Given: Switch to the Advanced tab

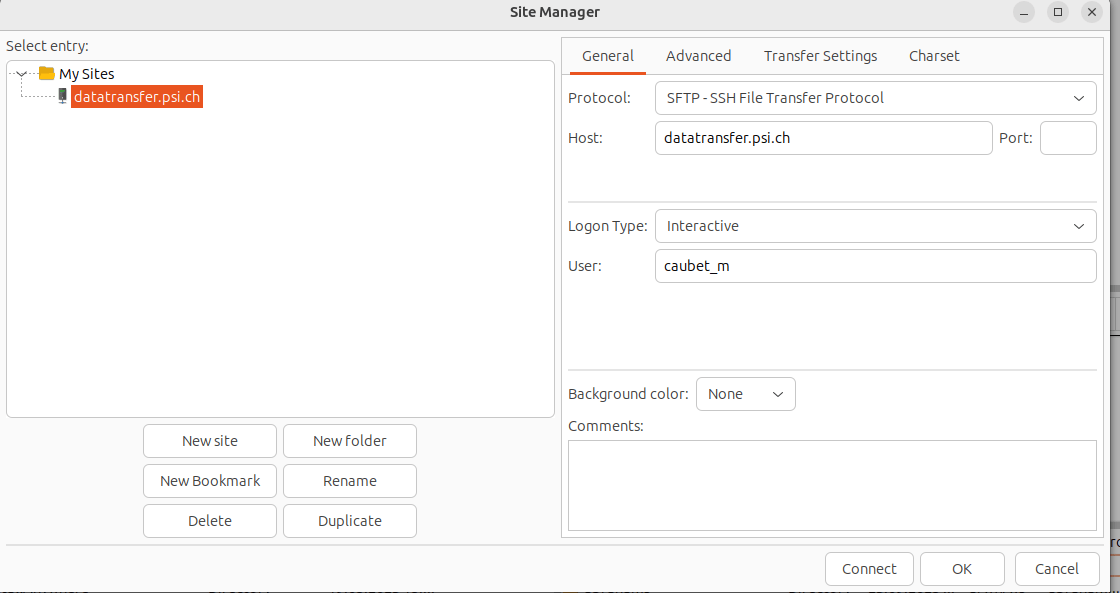Looking at the screenshot, I should click(698, 56).
